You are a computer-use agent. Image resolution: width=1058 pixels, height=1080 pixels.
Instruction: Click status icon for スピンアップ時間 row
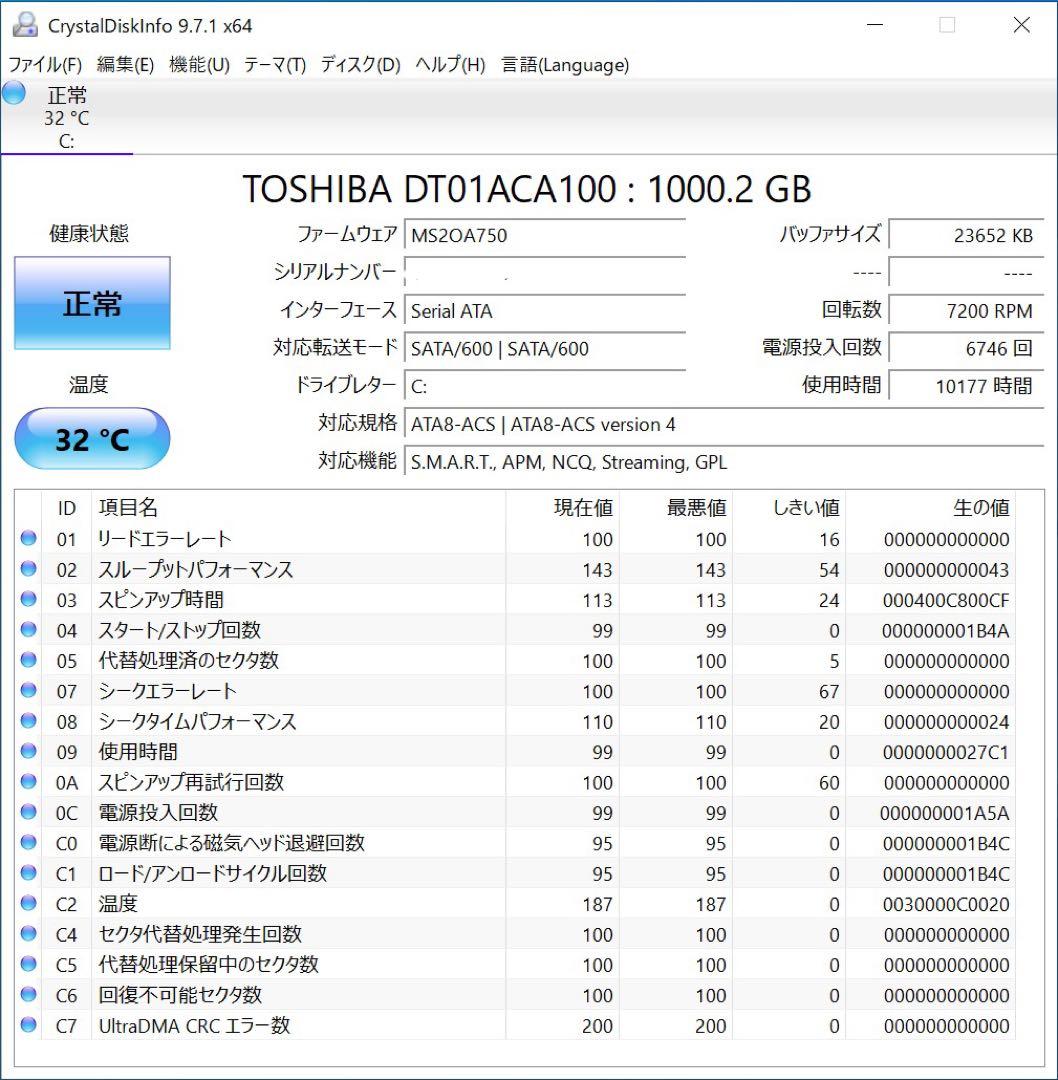pos(28,600)
